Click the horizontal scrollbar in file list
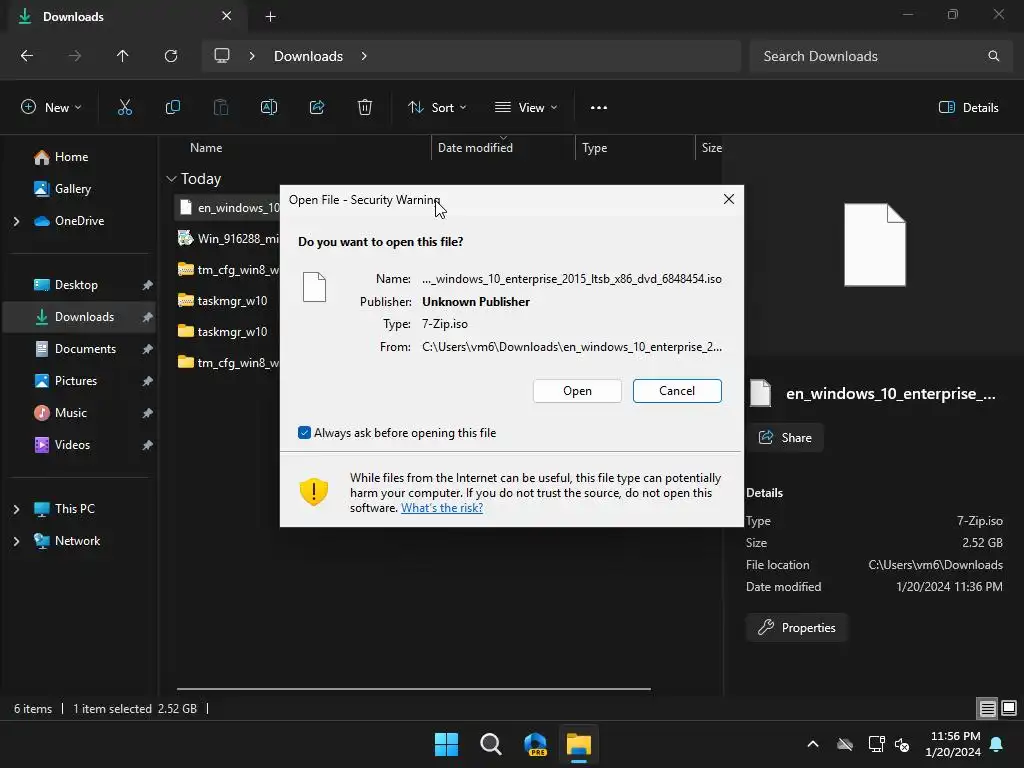Screen dimensions: 1024x768 (413, 688)
